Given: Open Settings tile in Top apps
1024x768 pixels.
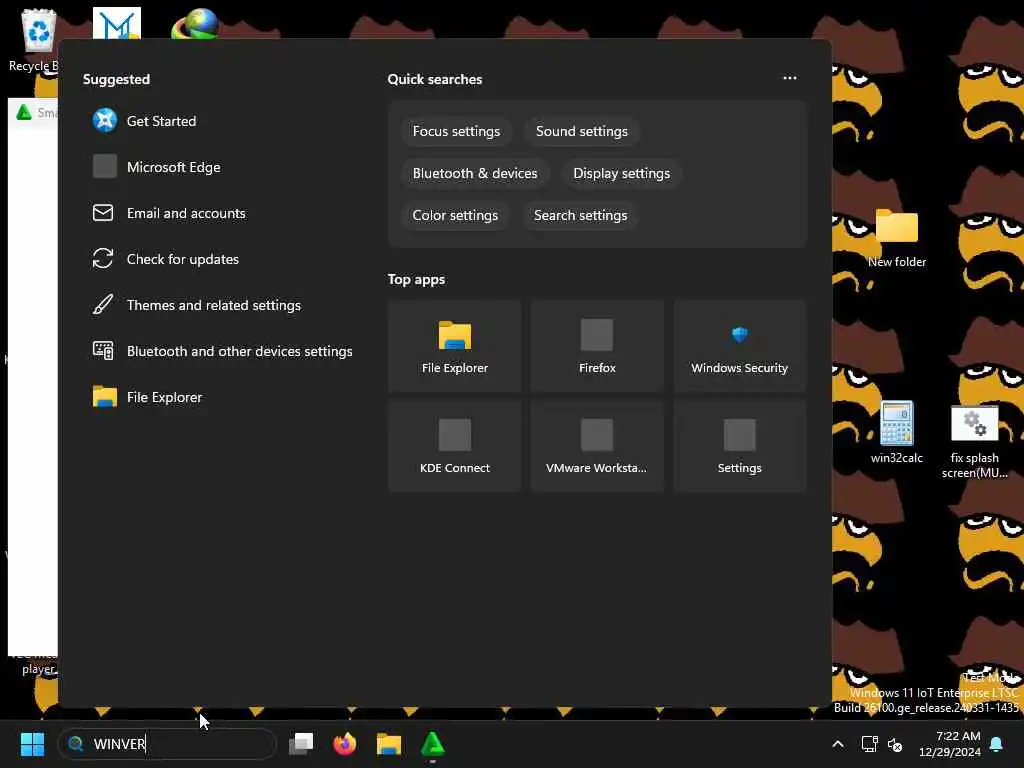Looking at the screenshot, I should click(739, 446).
